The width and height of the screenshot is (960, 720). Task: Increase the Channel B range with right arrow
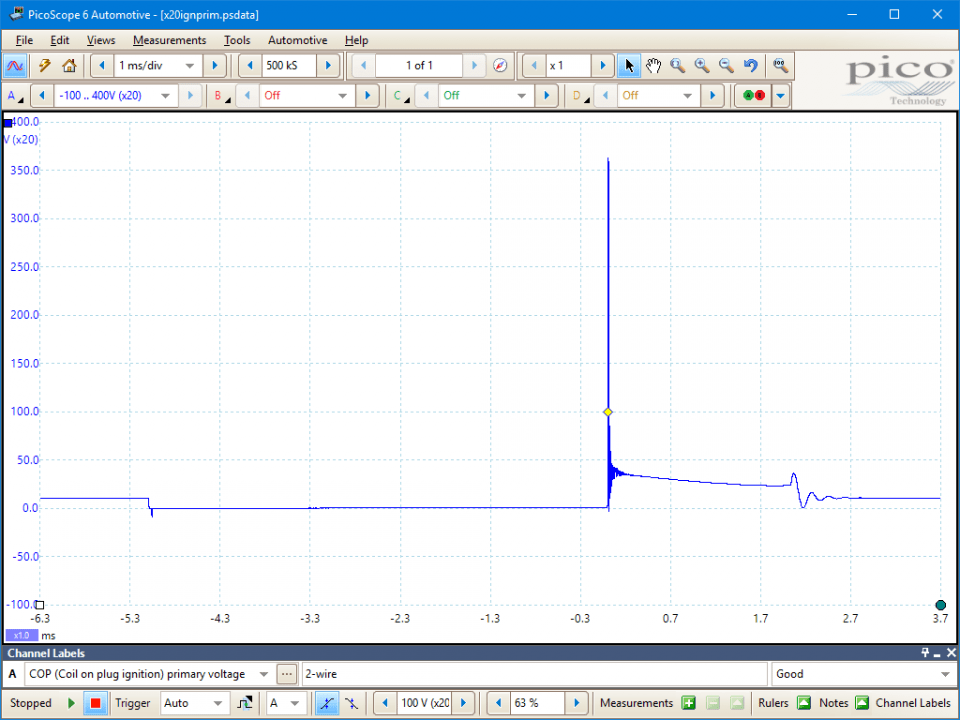click(x=367, y=96)
